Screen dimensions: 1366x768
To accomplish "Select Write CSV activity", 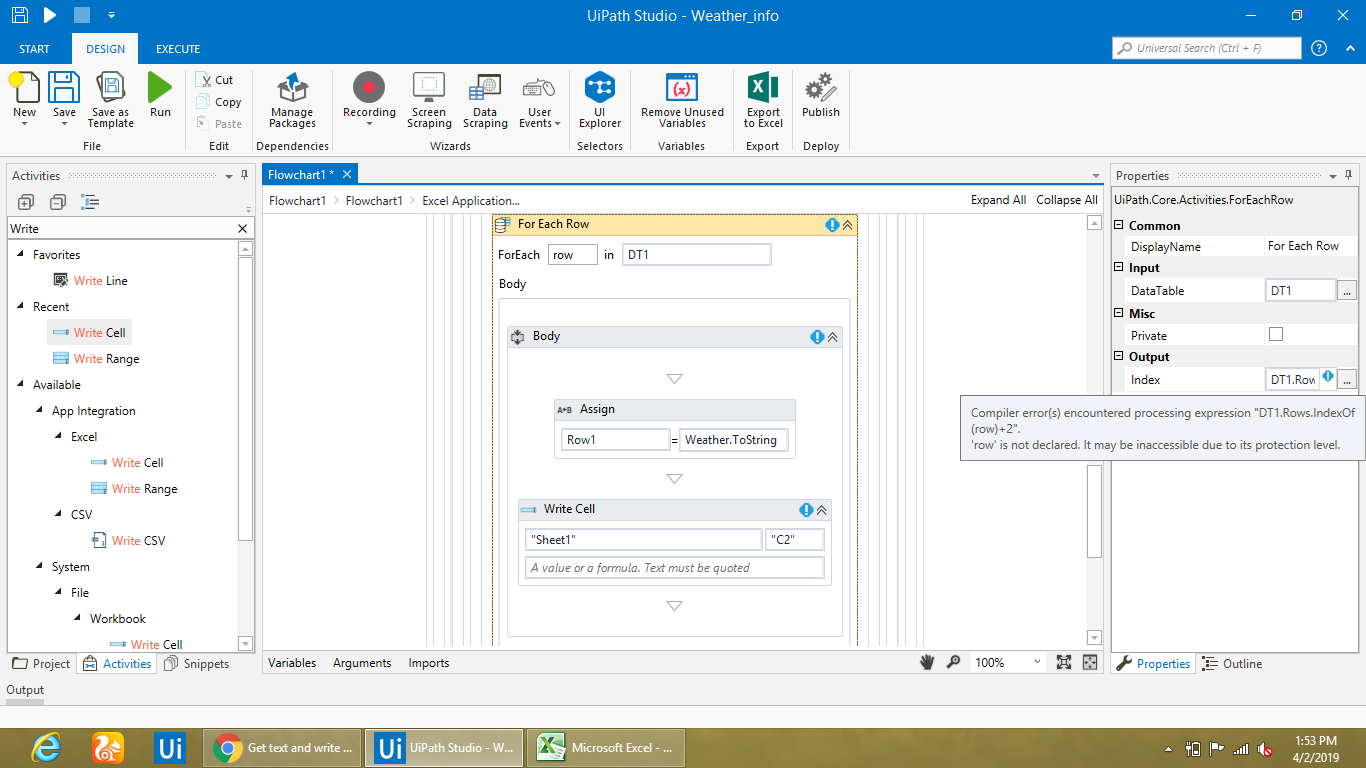I will pos(128,541).
